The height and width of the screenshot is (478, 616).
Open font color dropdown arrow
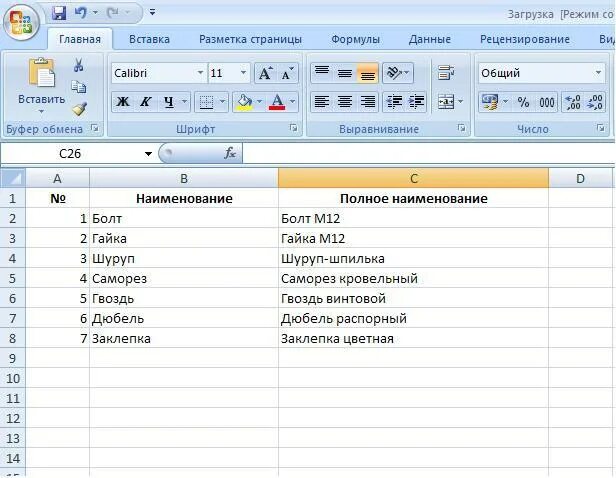click(293, 102)
